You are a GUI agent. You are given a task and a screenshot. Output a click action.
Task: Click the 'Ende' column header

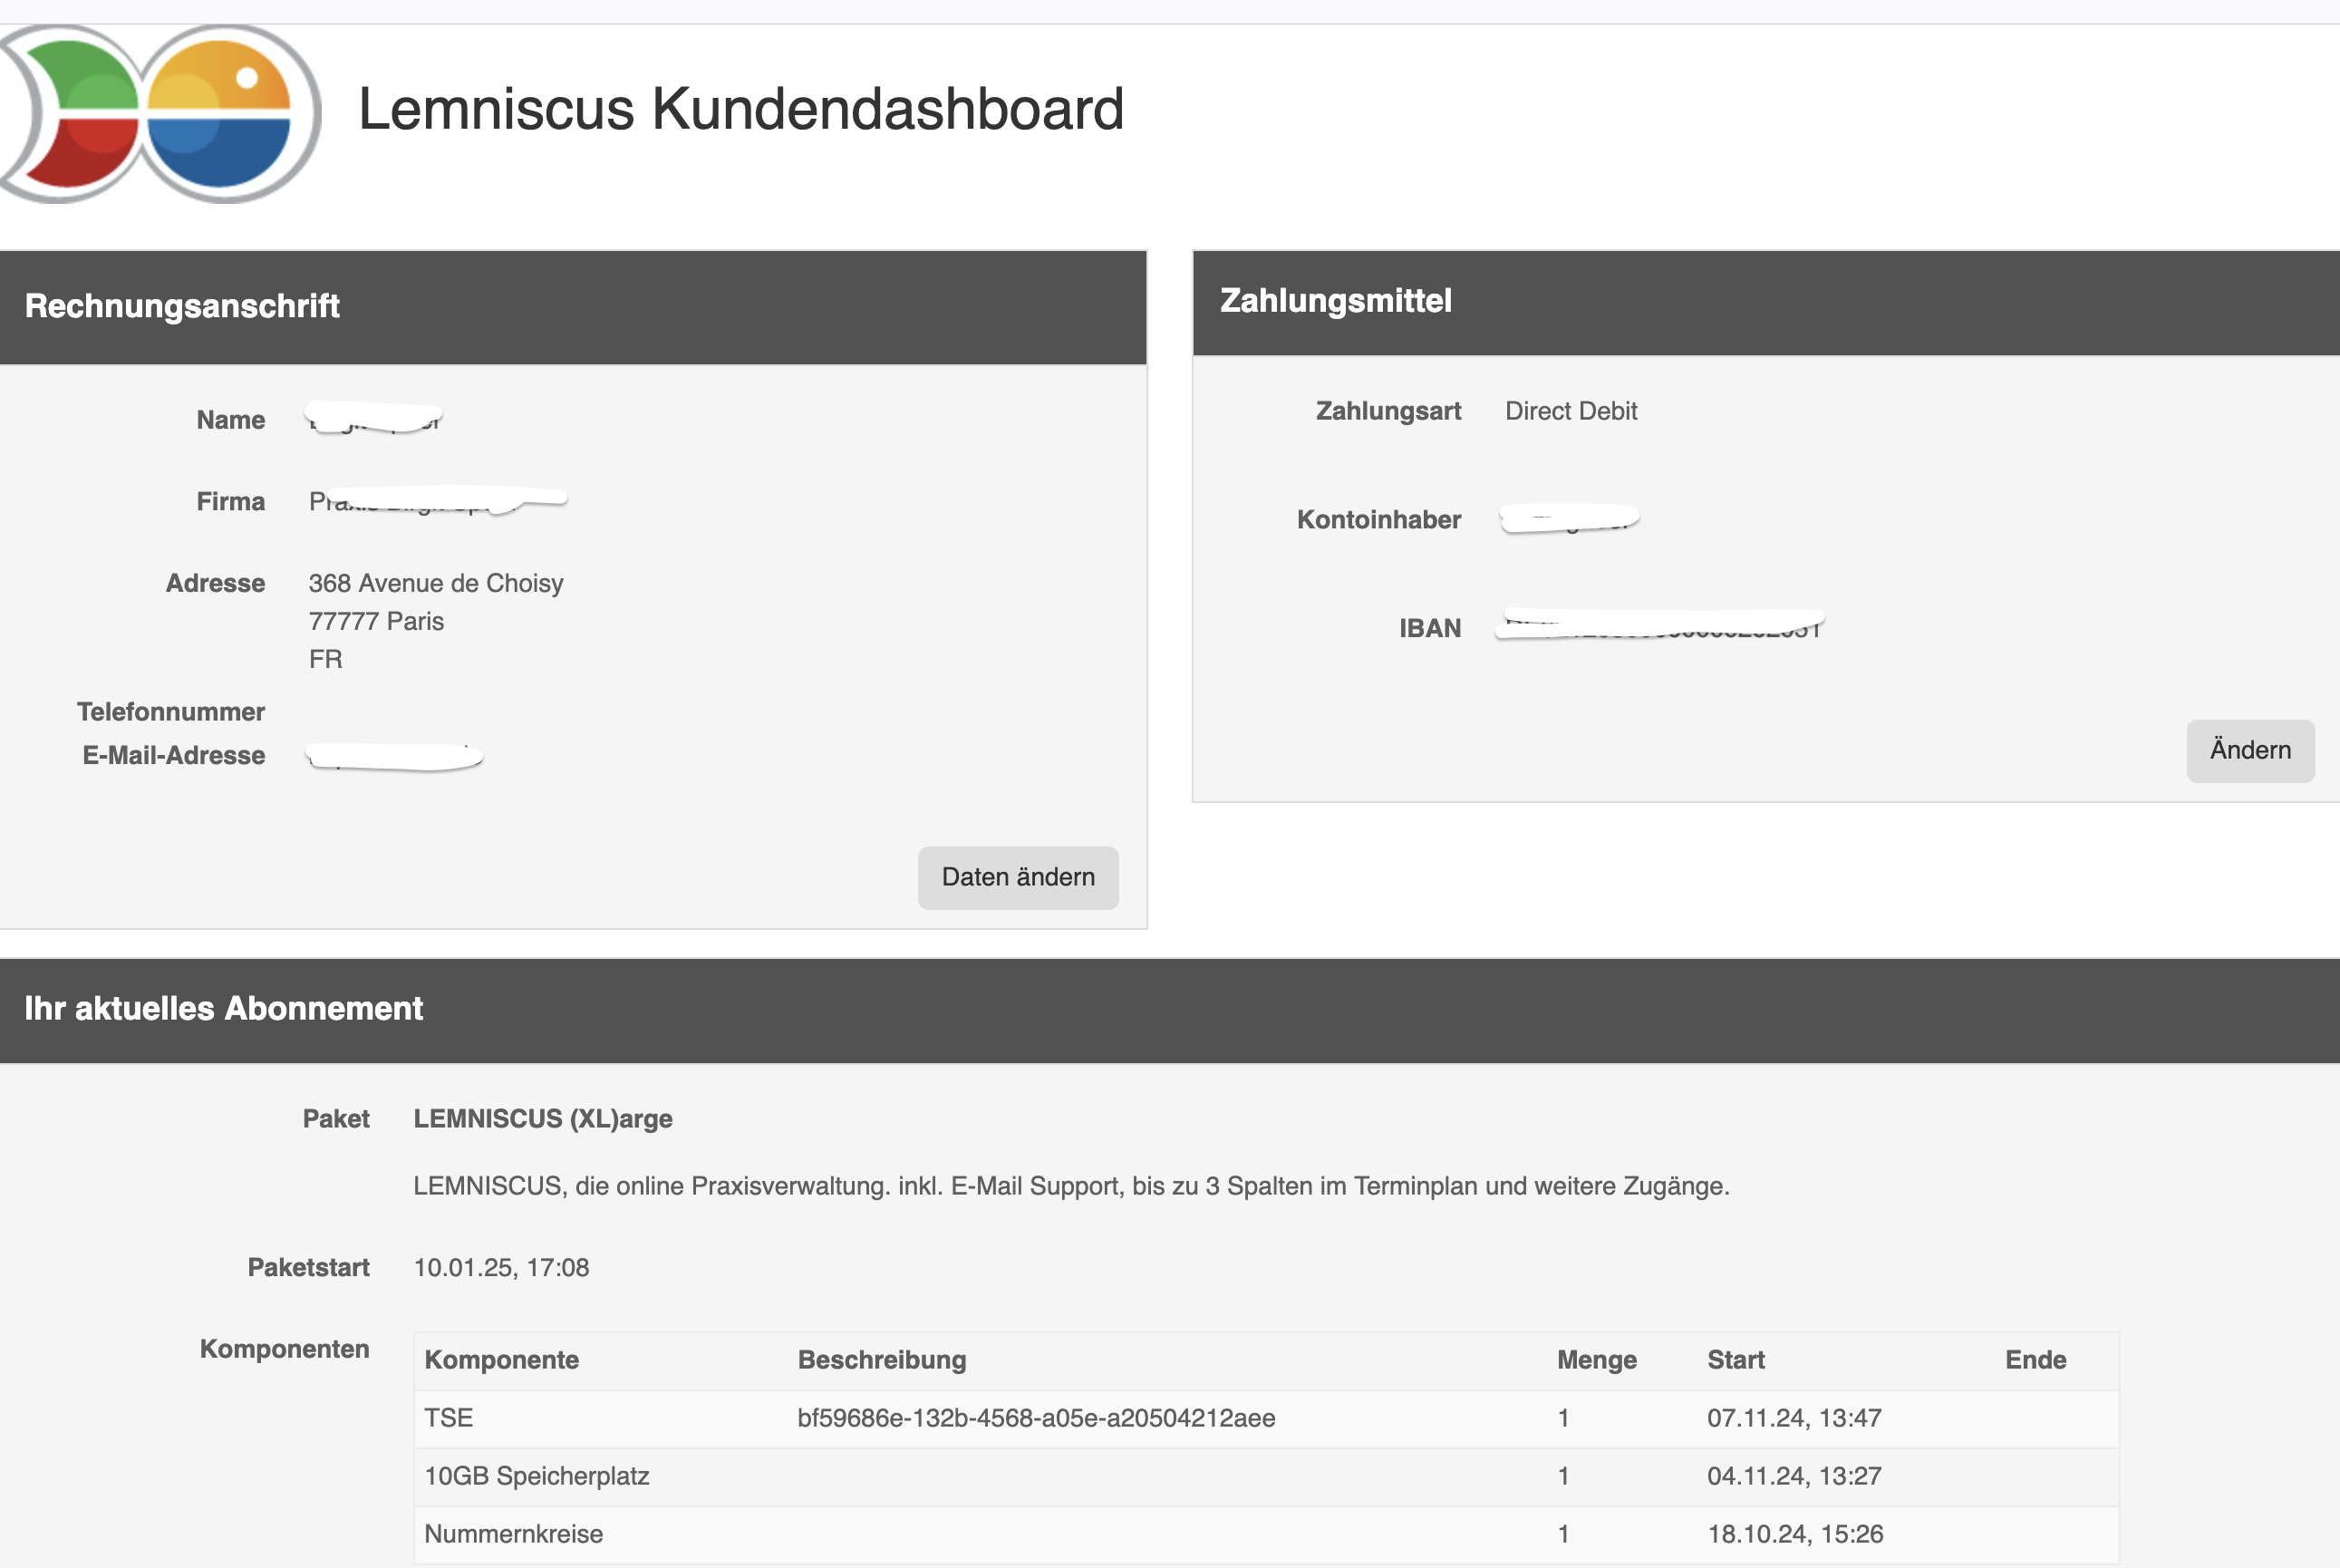coord(2035,1360)
